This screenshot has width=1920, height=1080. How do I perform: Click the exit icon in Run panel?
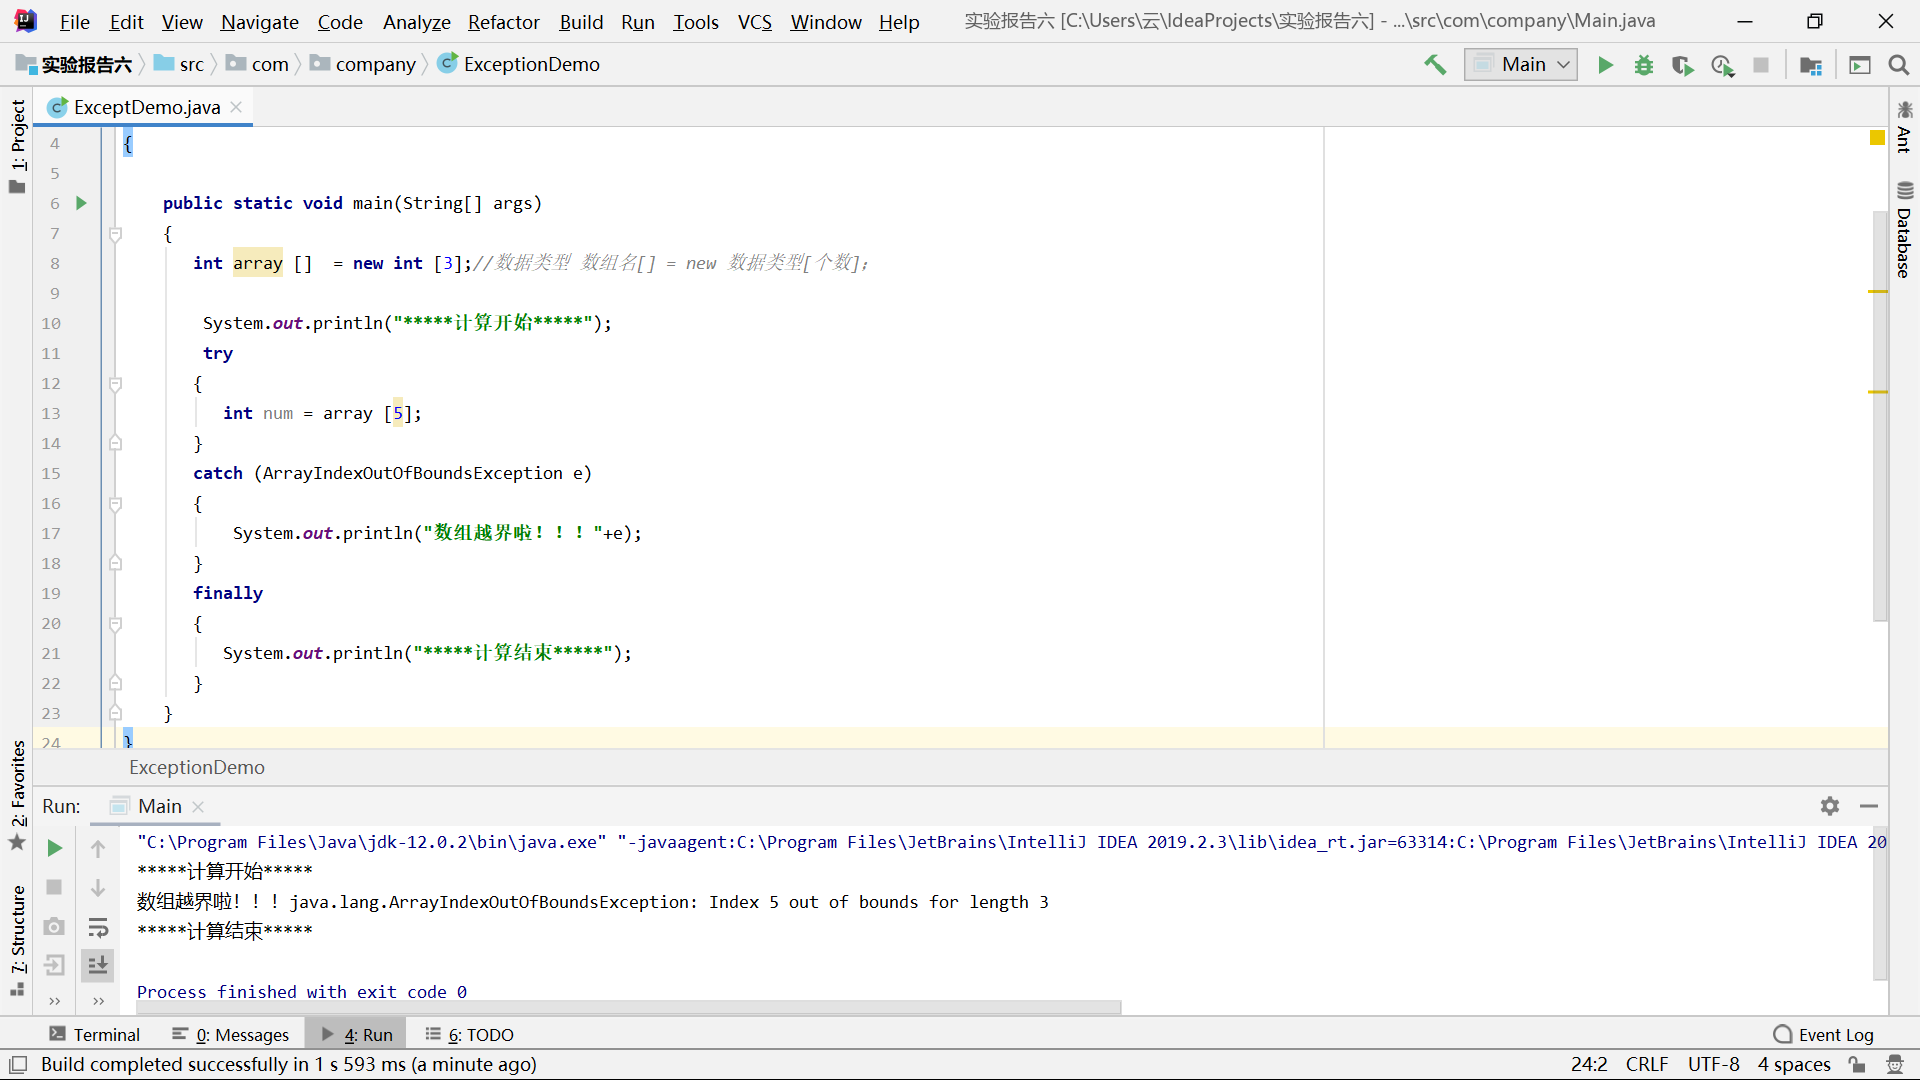pos(55,965)
